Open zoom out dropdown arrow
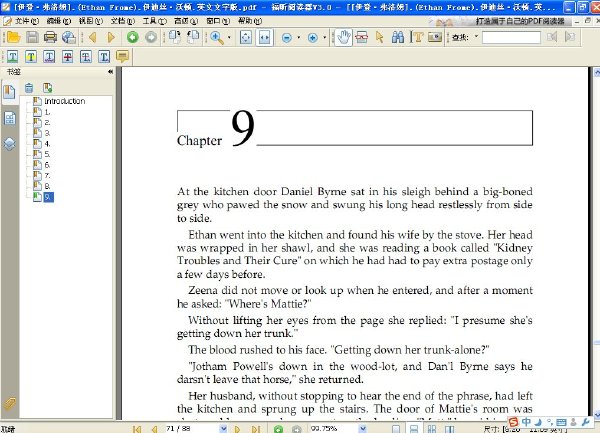The width and height of the screenshot is (600, 433). [298, 37]
